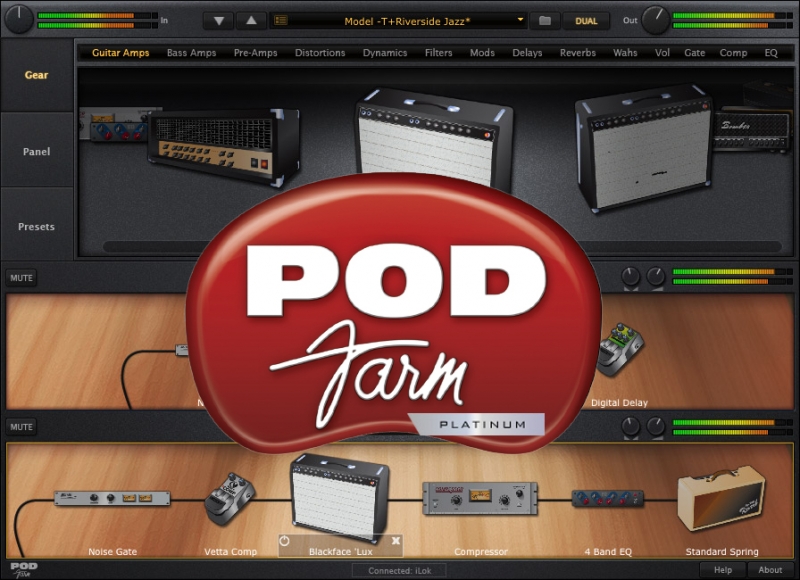Select the Filters tab

click(x=439, y=53)
